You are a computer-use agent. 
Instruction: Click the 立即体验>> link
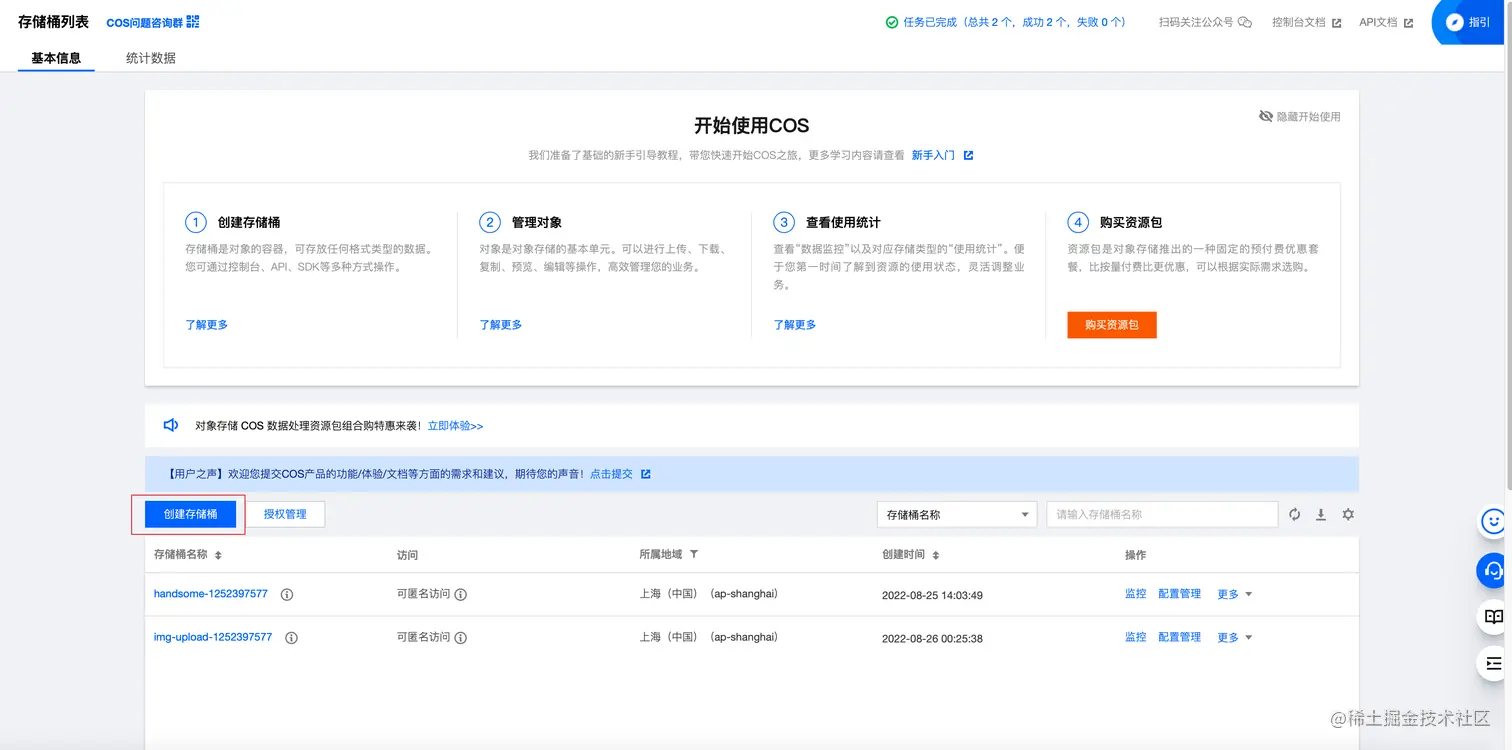coord(456,426)
